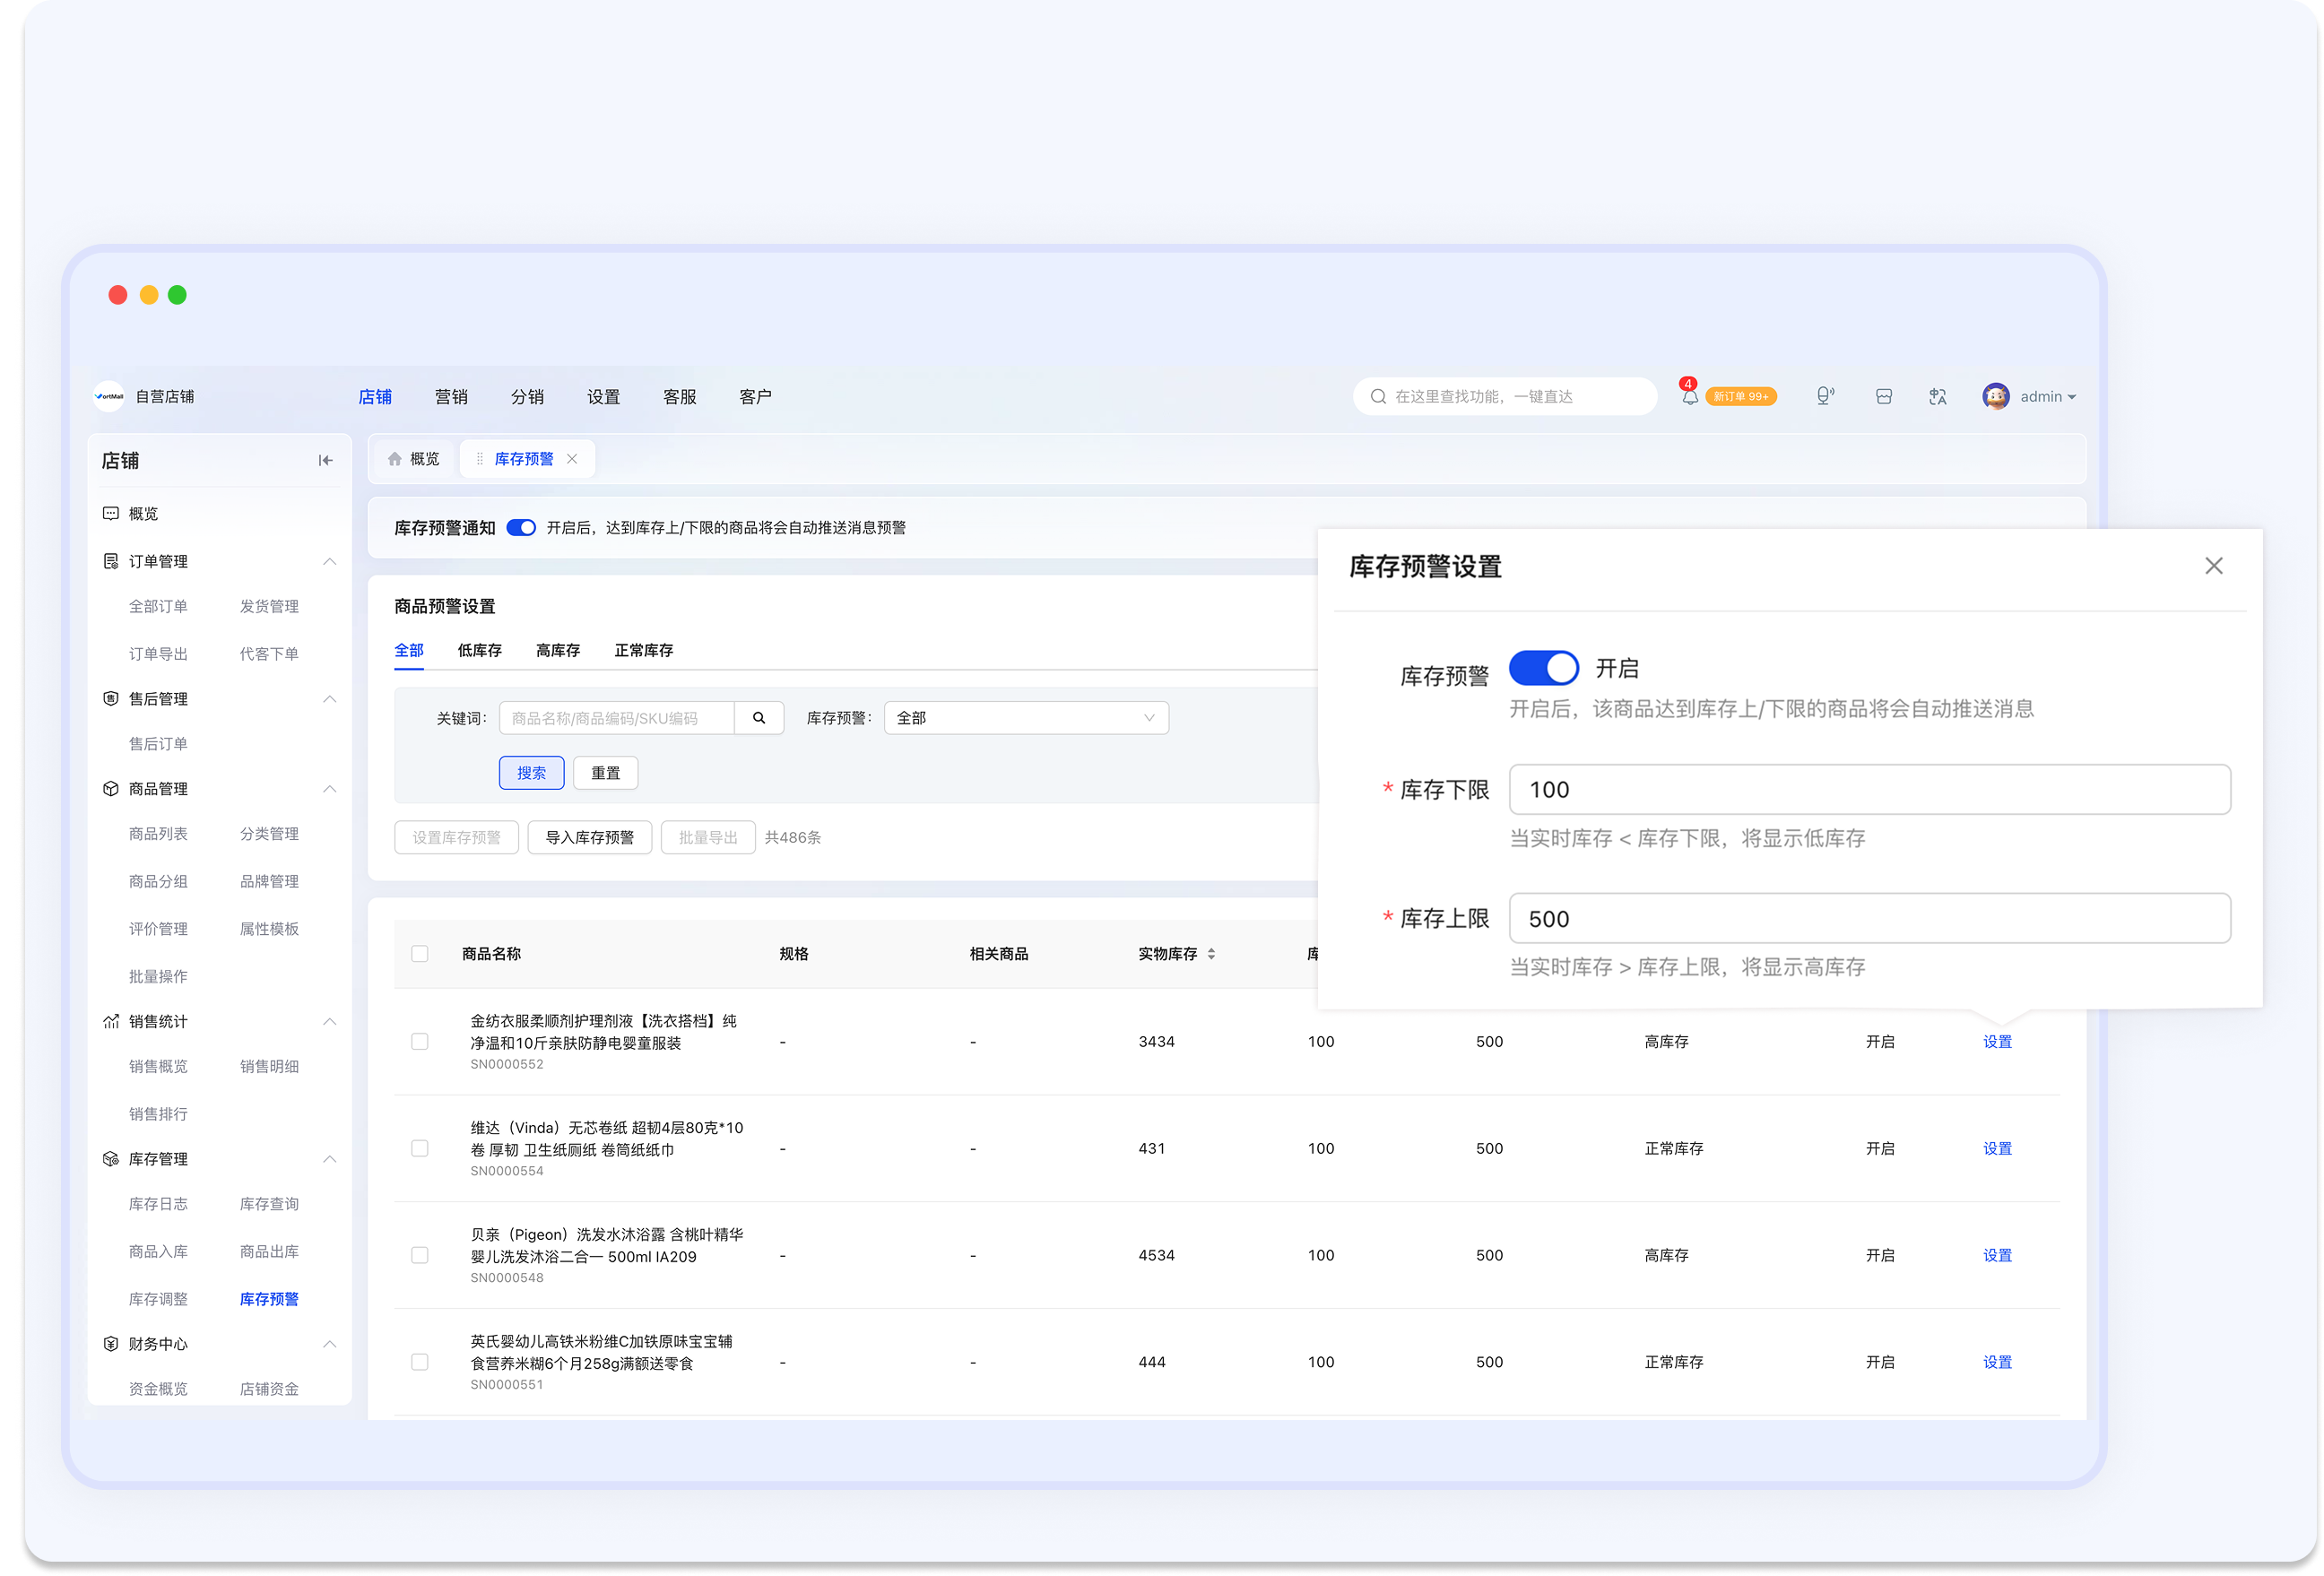
Task: Toggle the 库存预警通知 switch
Action: (x=521, y=527)
